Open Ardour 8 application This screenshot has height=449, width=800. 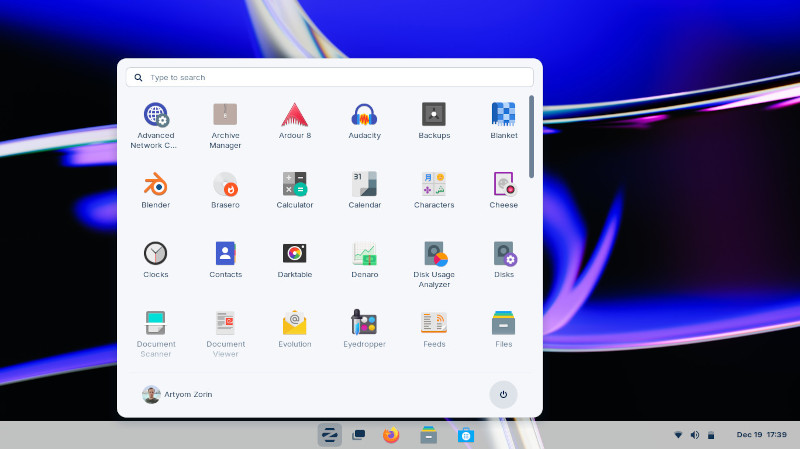pyautogui.click(x=294, y=114)
